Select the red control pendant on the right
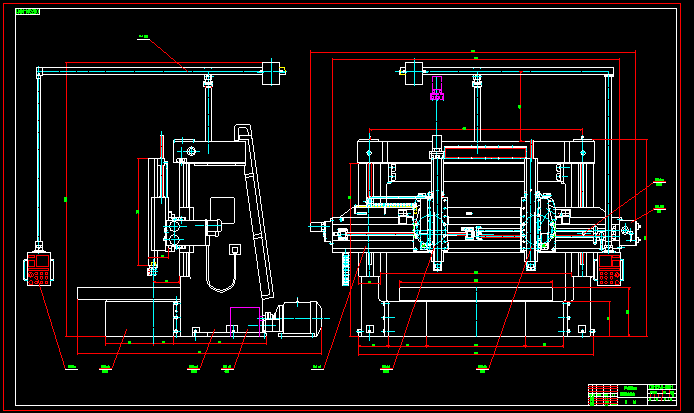This screenshot has width=694, height=413. (610, 271)
